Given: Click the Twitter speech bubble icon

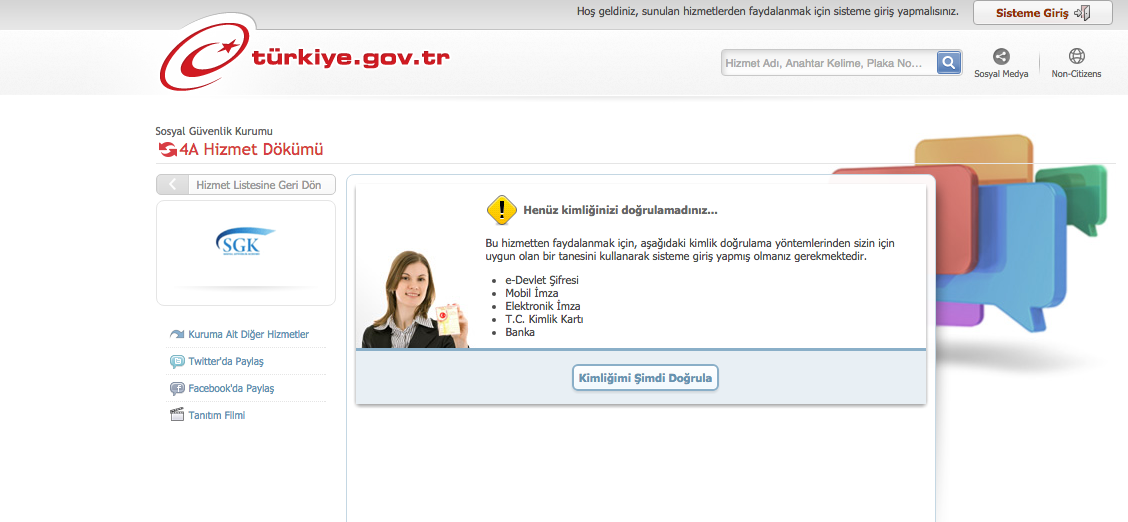Looking at the screenshot, I should click(x=177, y=362).
